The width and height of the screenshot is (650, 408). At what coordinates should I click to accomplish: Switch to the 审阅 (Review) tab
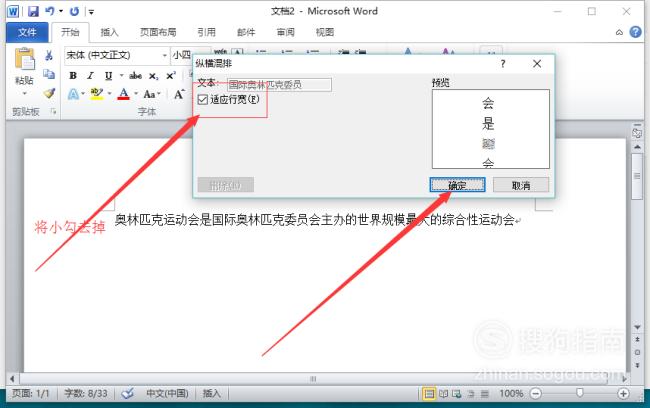click(286, 32)
